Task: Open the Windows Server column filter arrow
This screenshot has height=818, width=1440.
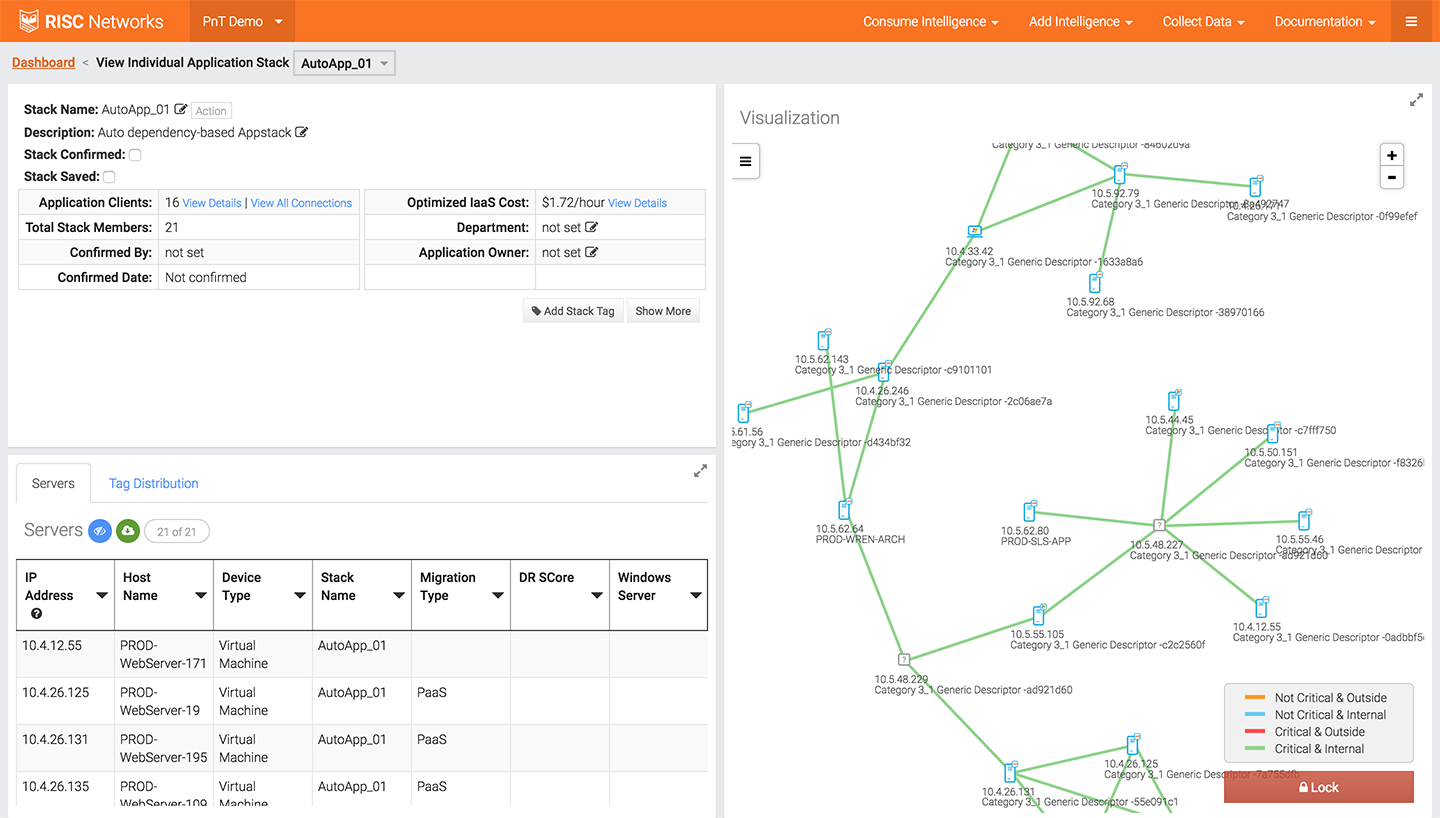Action: point(695,596)
